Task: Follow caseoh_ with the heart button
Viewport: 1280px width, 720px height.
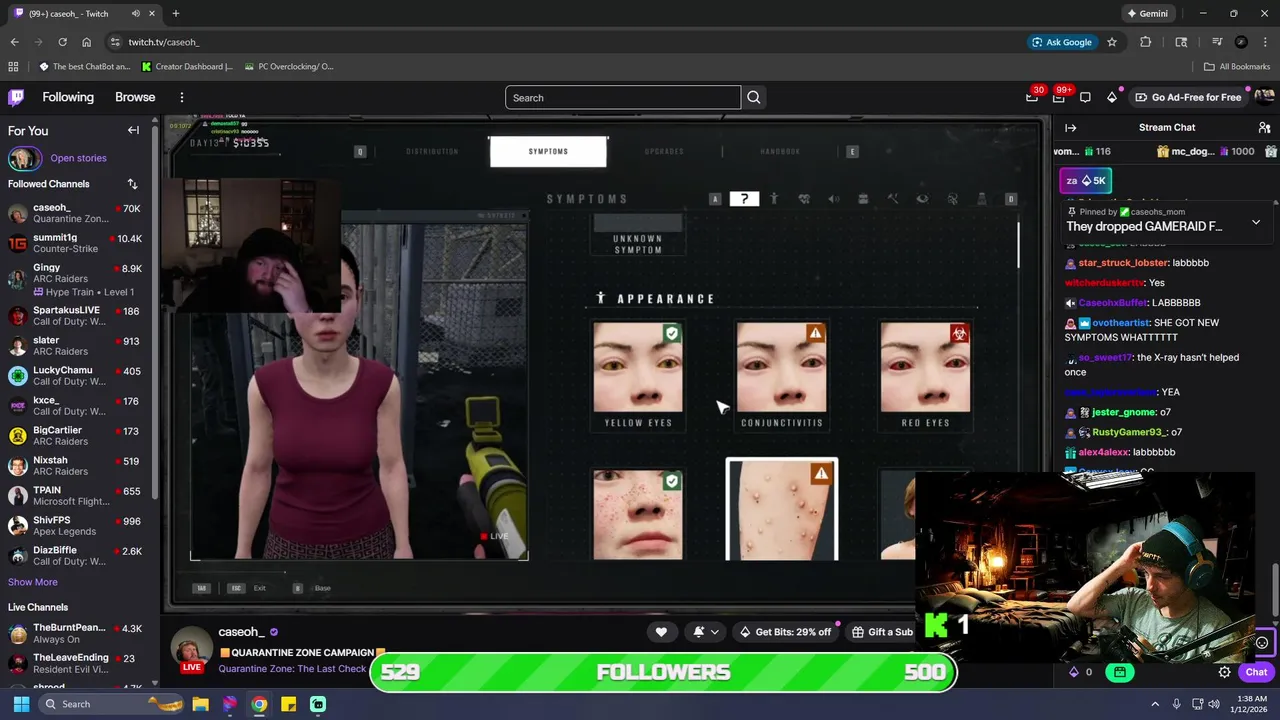Action: click(x=661, y=632)
